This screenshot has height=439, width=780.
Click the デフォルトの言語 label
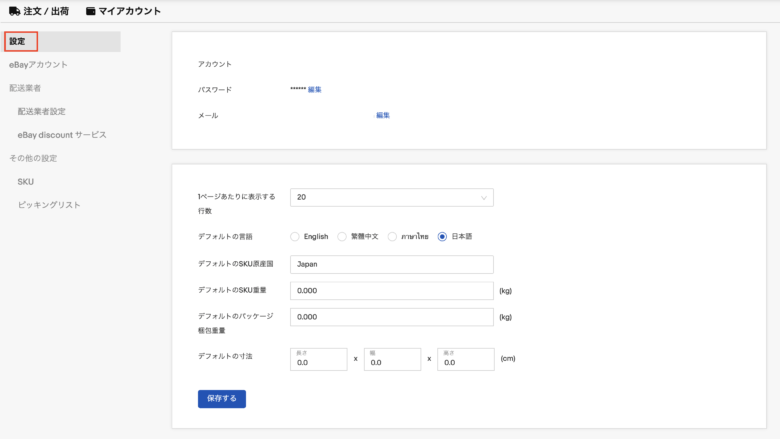[225, 237]
